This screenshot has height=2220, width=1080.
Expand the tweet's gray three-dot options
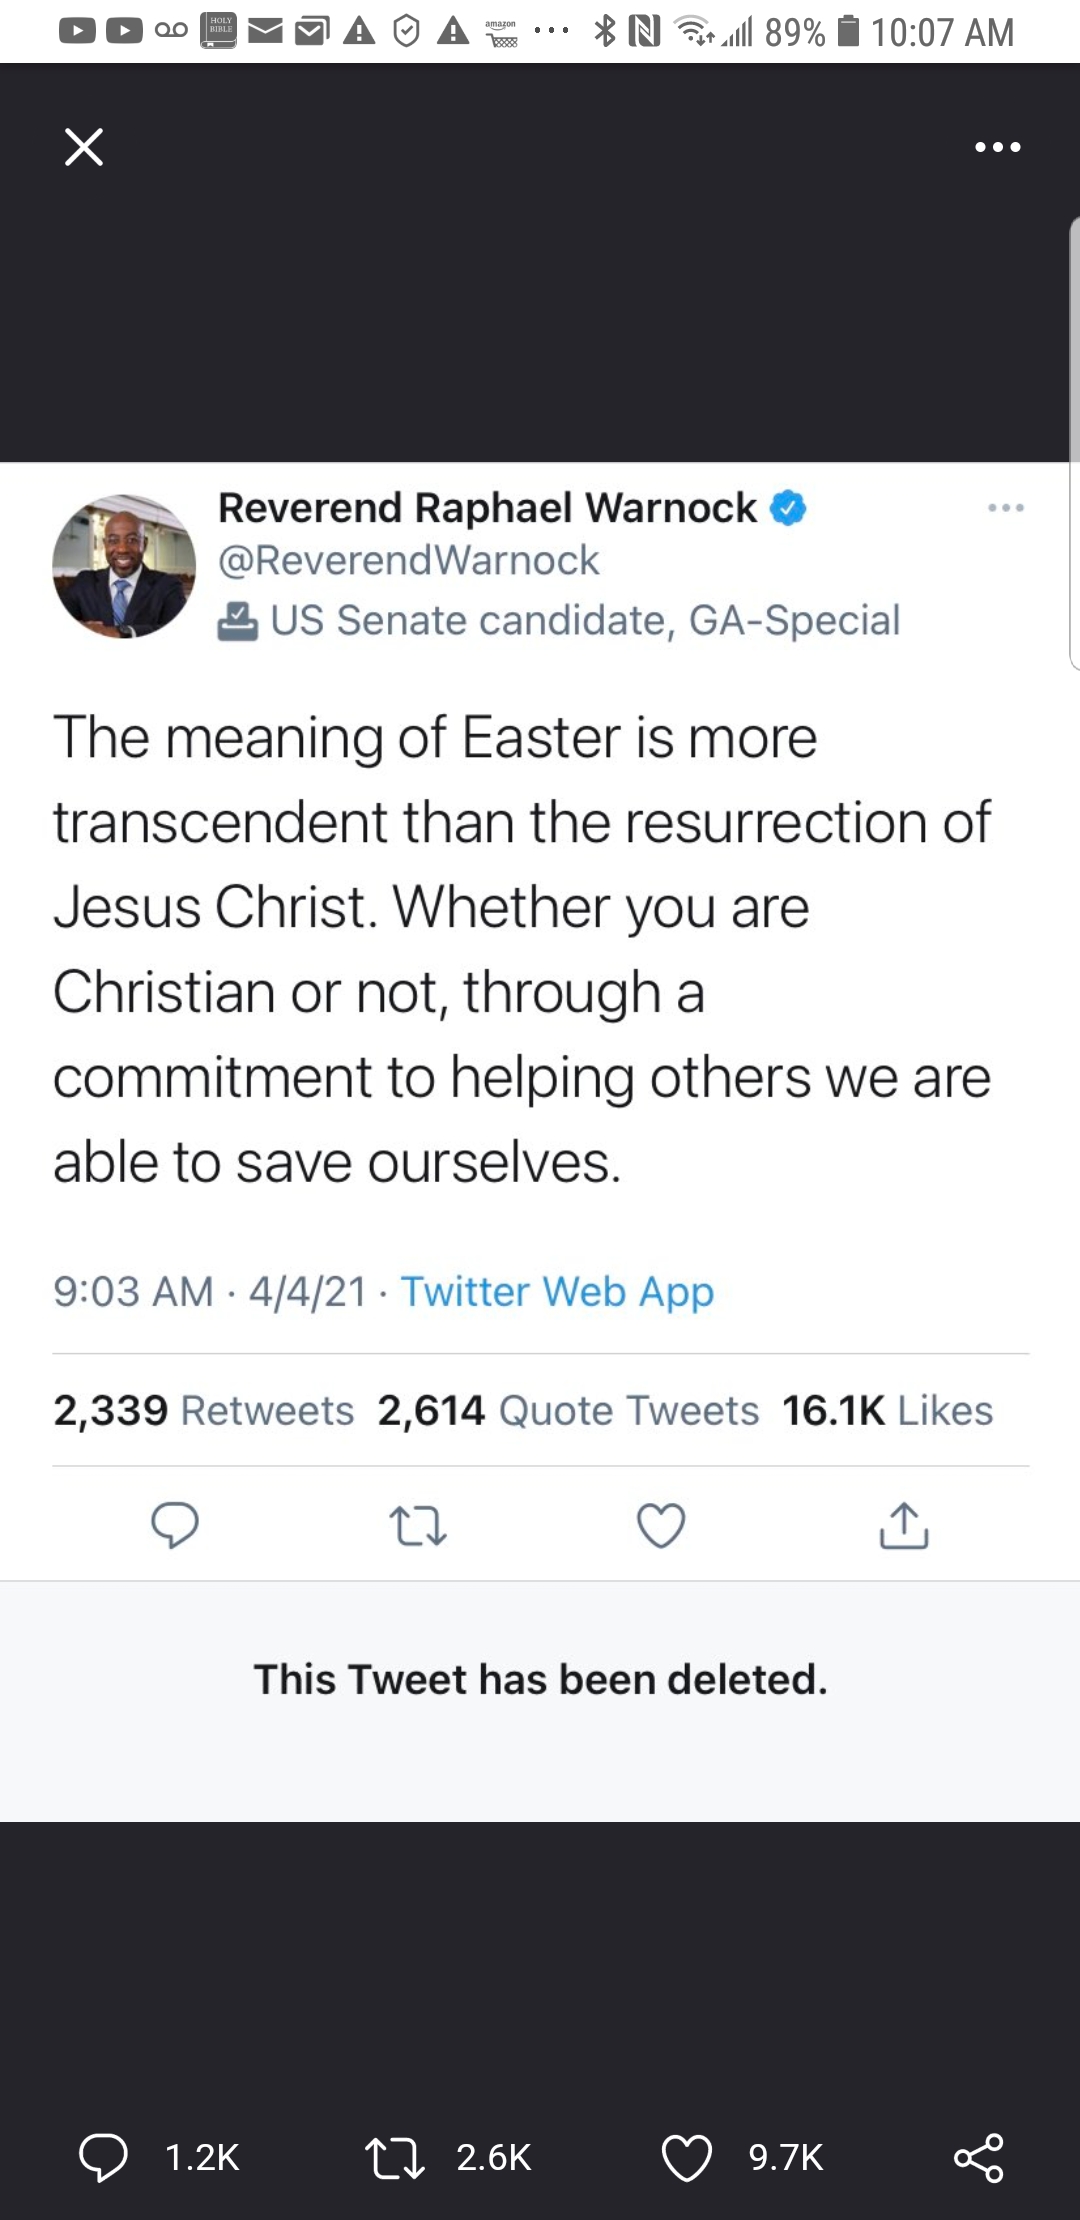1005,508
